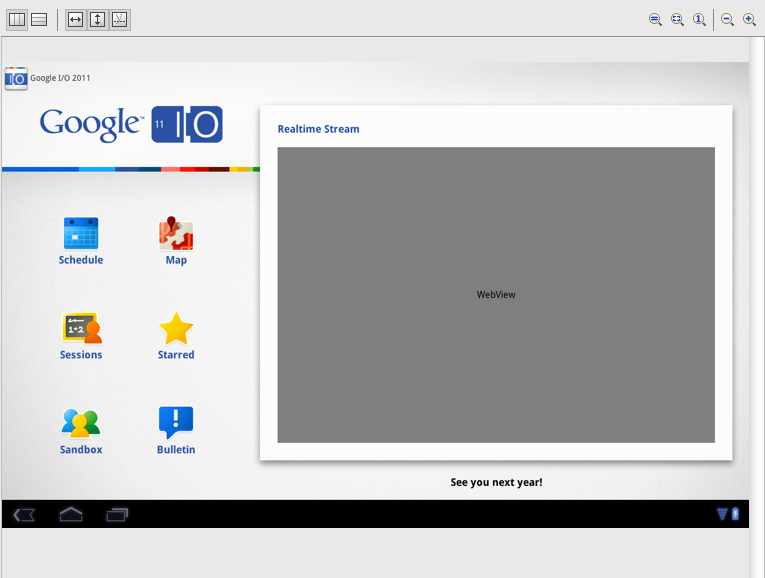This screenshot has height=578, width=765.
Task: Click the emulate real size zoom icon
Action: 655,19
